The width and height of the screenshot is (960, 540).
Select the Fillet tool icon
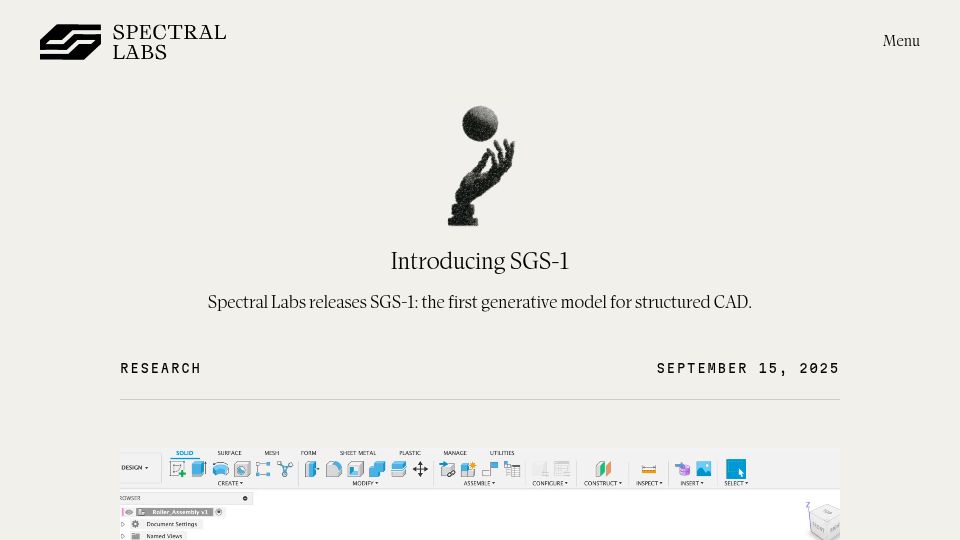pos(334,469)
